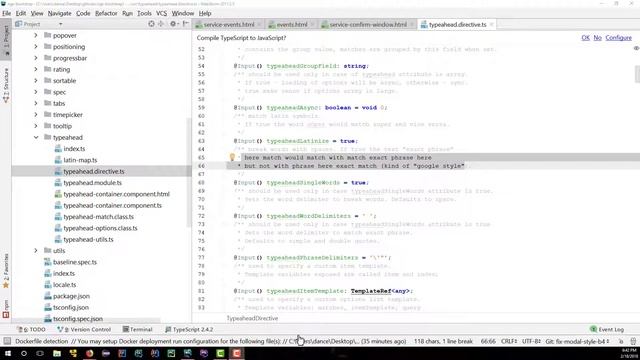
Task: Click typeahead.directive.ts file icon in tree
Action: click(x=58, y=171)
